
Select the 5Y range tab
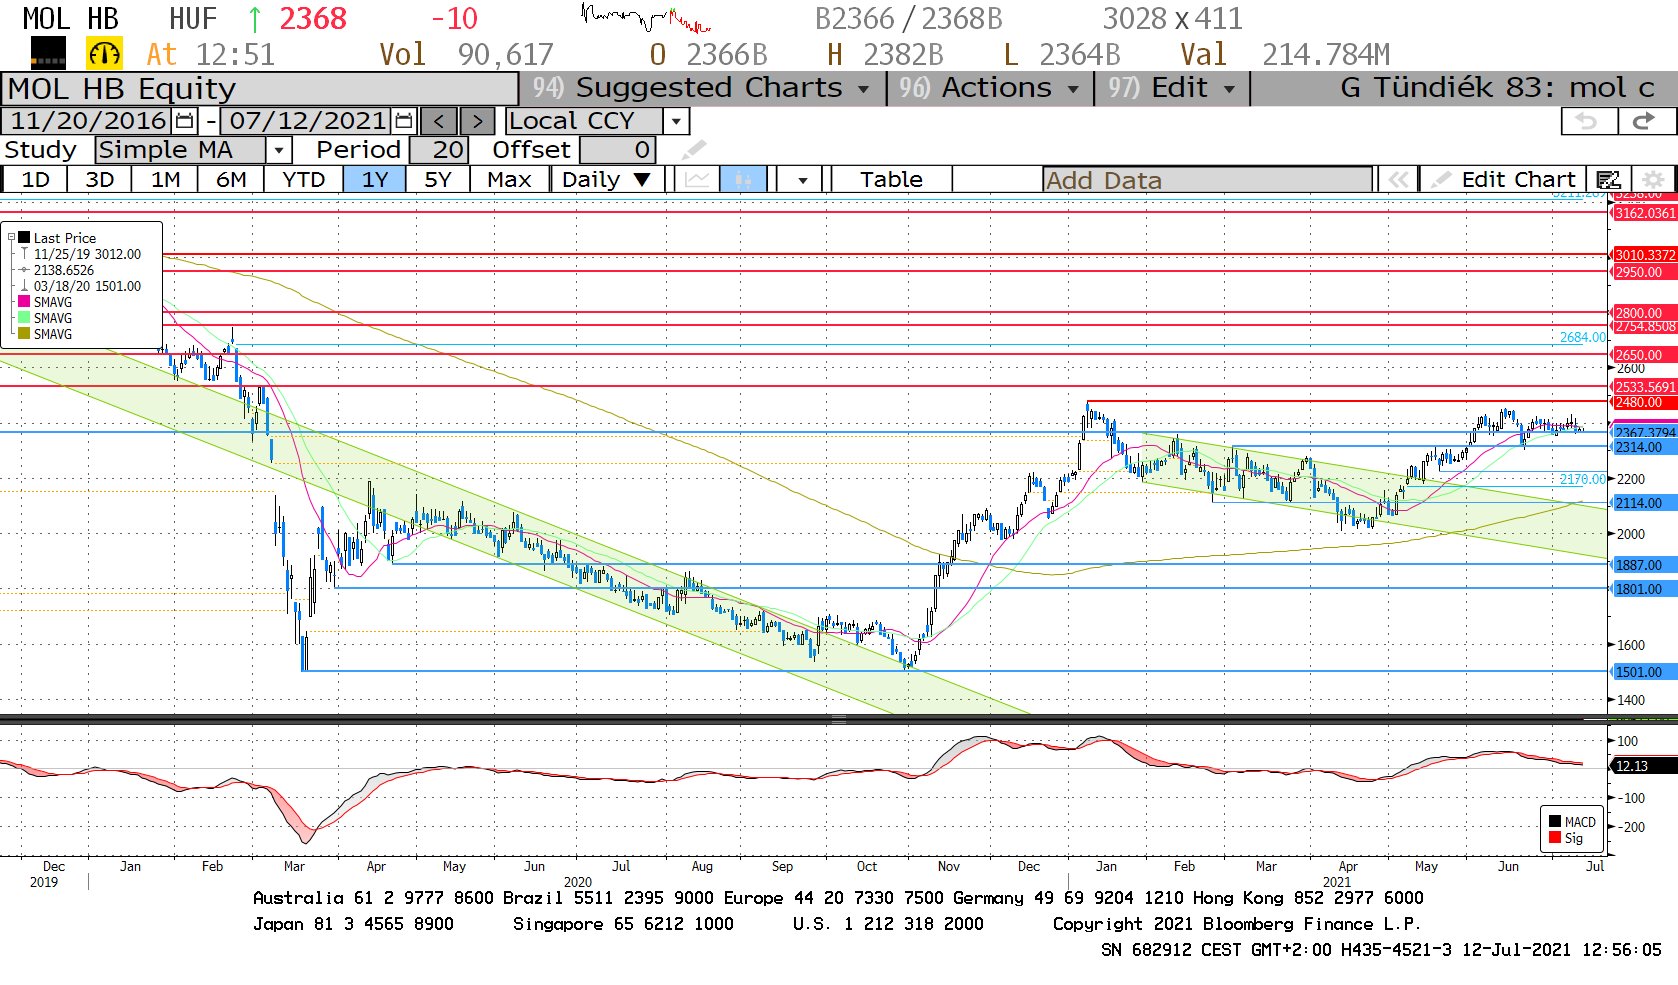pyautogui.click(x=438, y=180)
